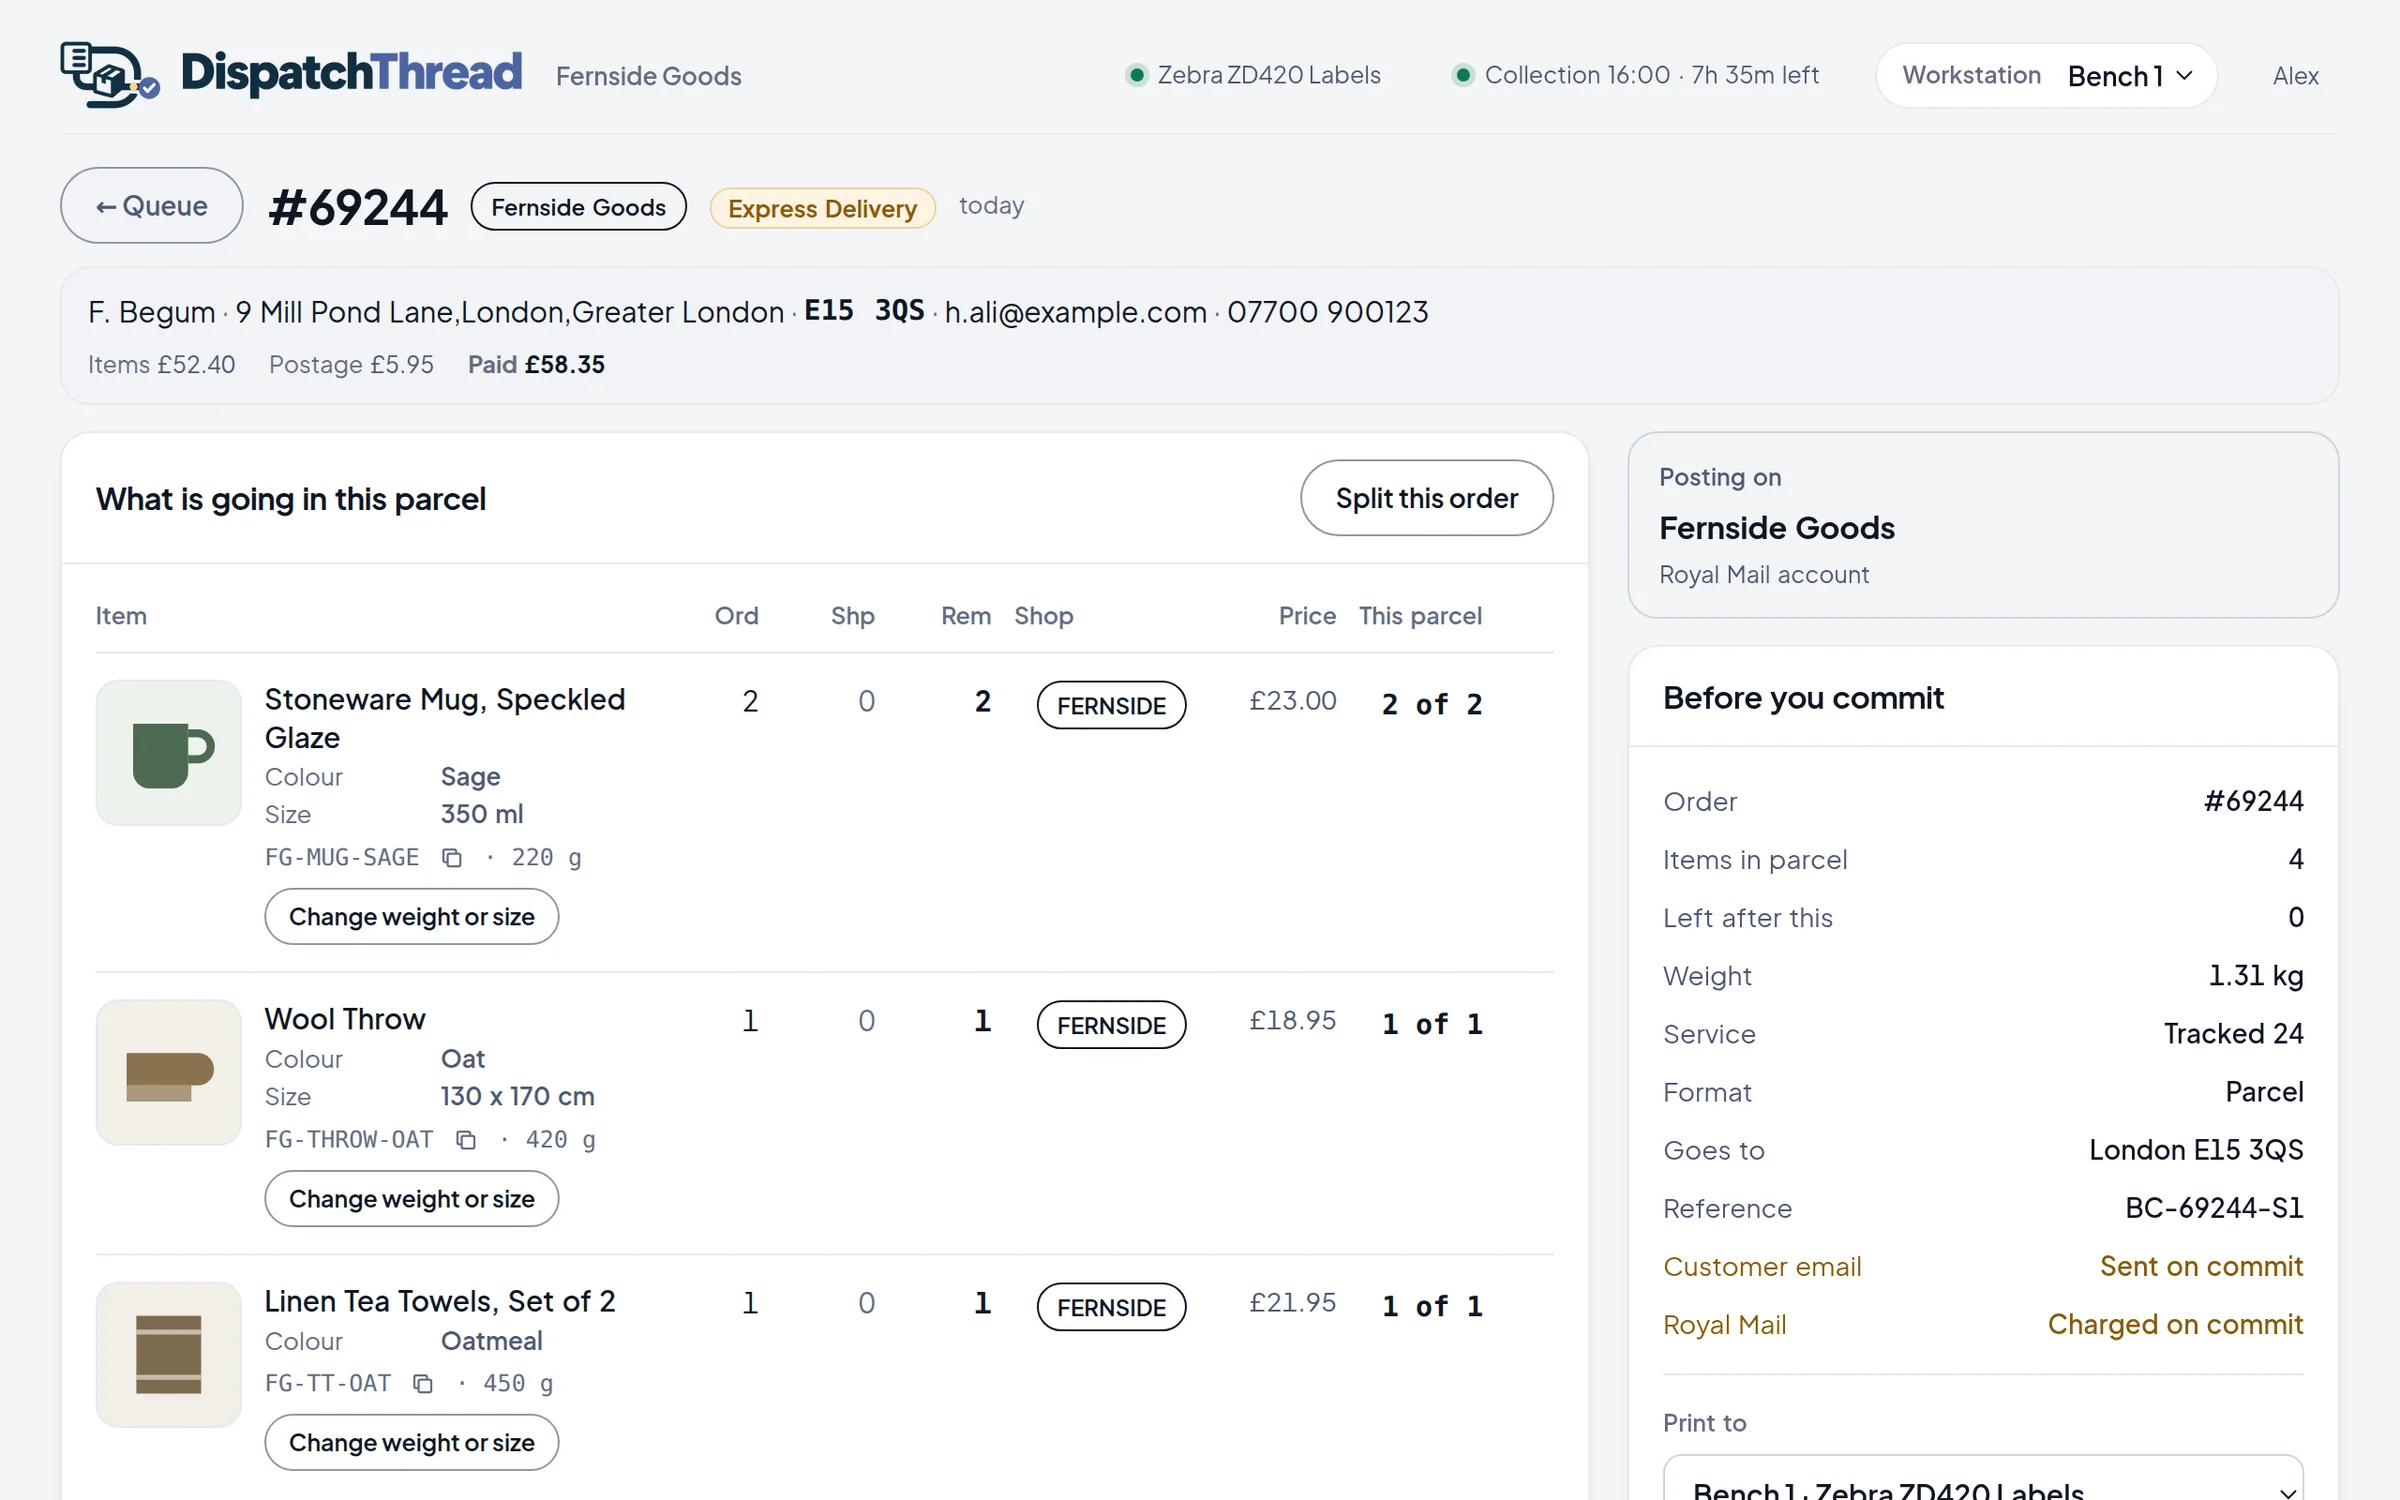Click the Posting on Fernside Goods card
This screenshot has height=1500, width=2400.
pyautogui.click(x=1982, y=525)
